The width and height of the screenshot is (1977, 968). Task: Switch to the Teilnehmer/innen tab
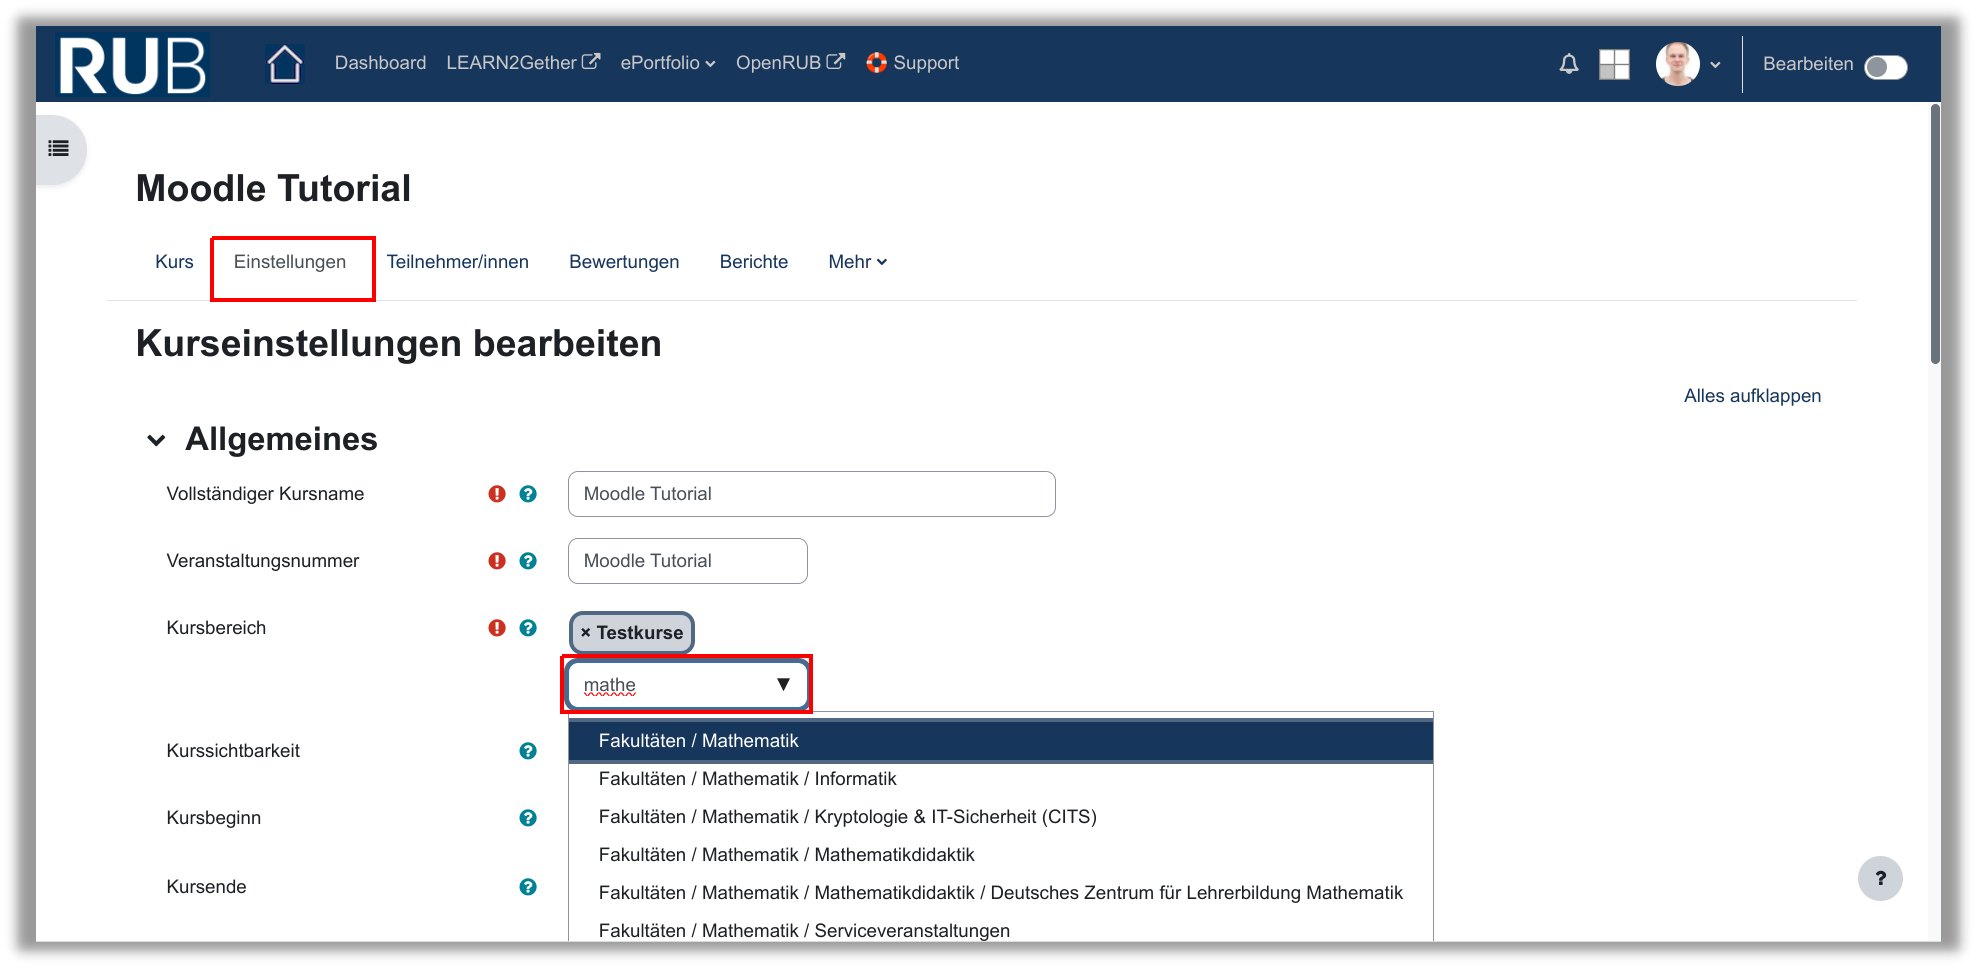coord(457,262)
